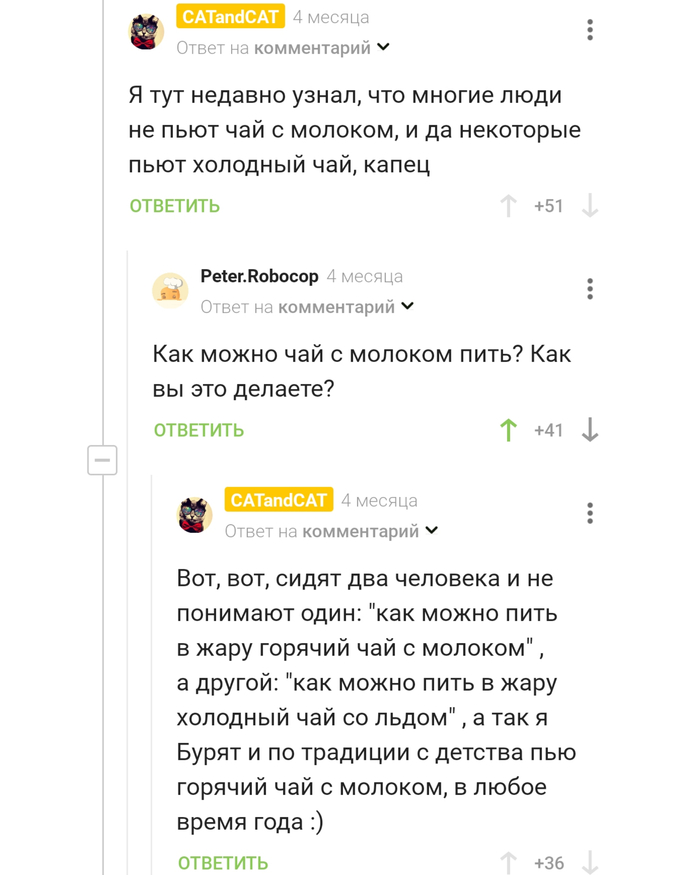Open three-dot menu on Peter.Robocop comment
700x875 pixels.
[590, 289]
